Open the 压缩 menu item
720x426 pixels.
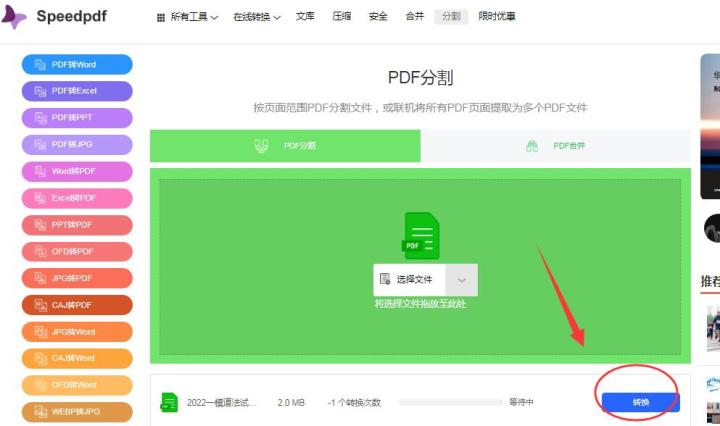341,17
